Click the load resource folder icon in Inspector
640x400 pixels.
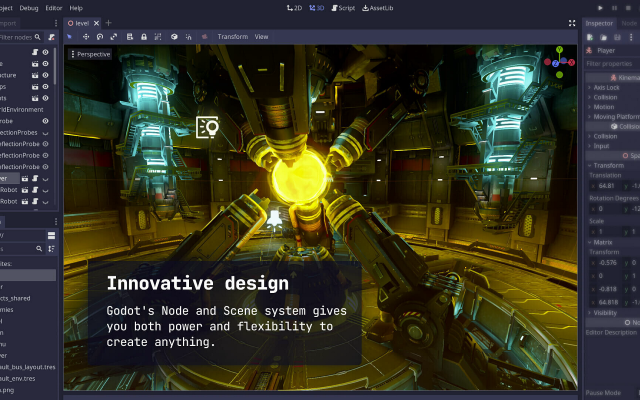tap(604, 37)
